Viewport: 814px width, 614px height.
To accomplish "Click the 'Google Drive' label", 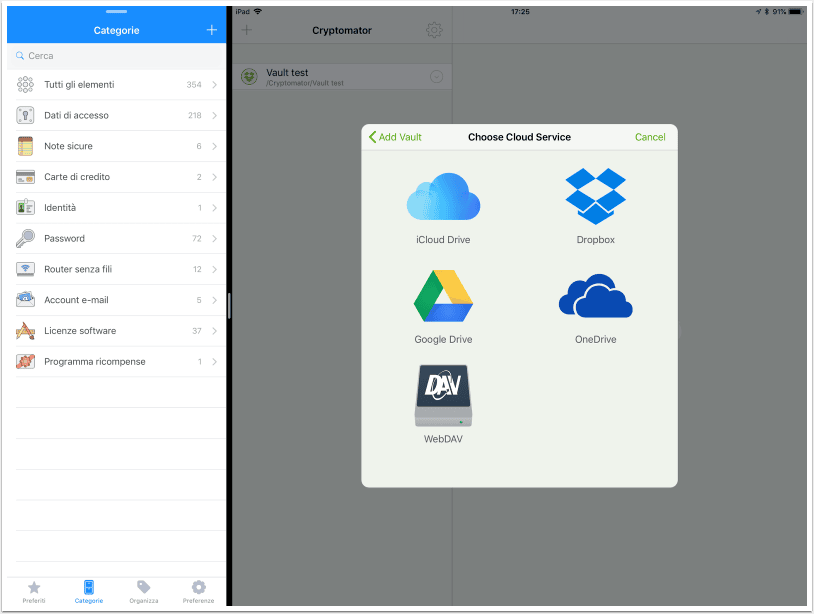I will (443, 339).
